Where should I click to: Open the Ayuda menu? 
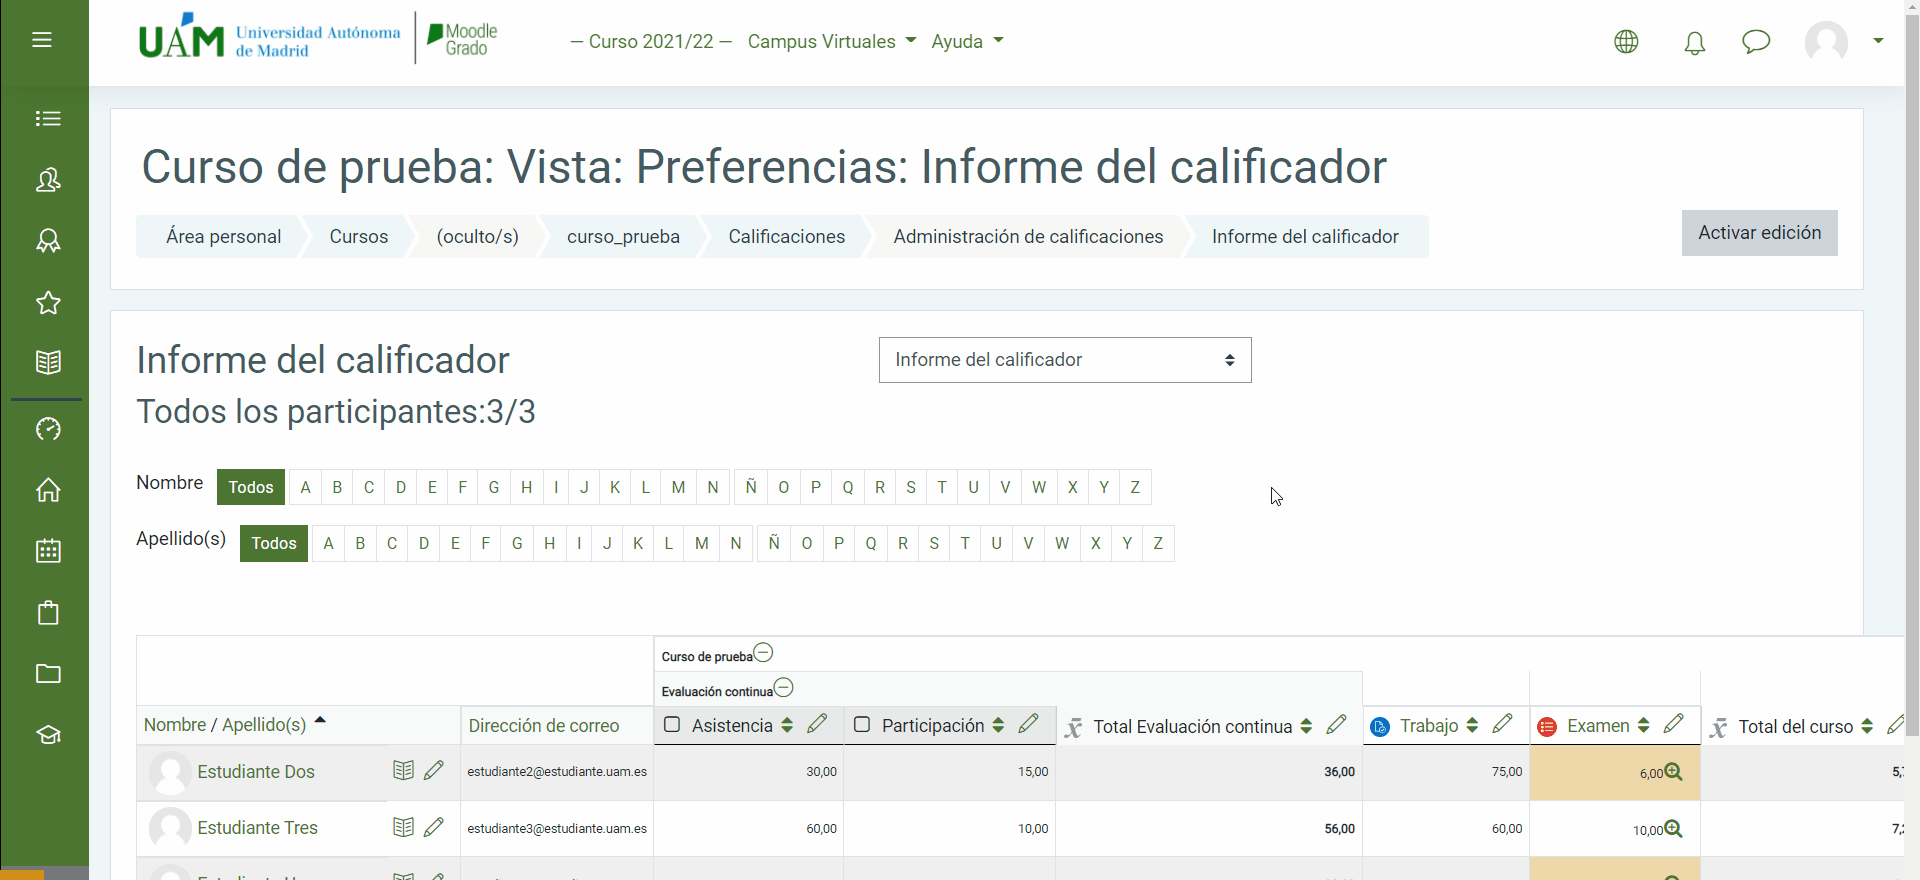[x=966, y=42]
